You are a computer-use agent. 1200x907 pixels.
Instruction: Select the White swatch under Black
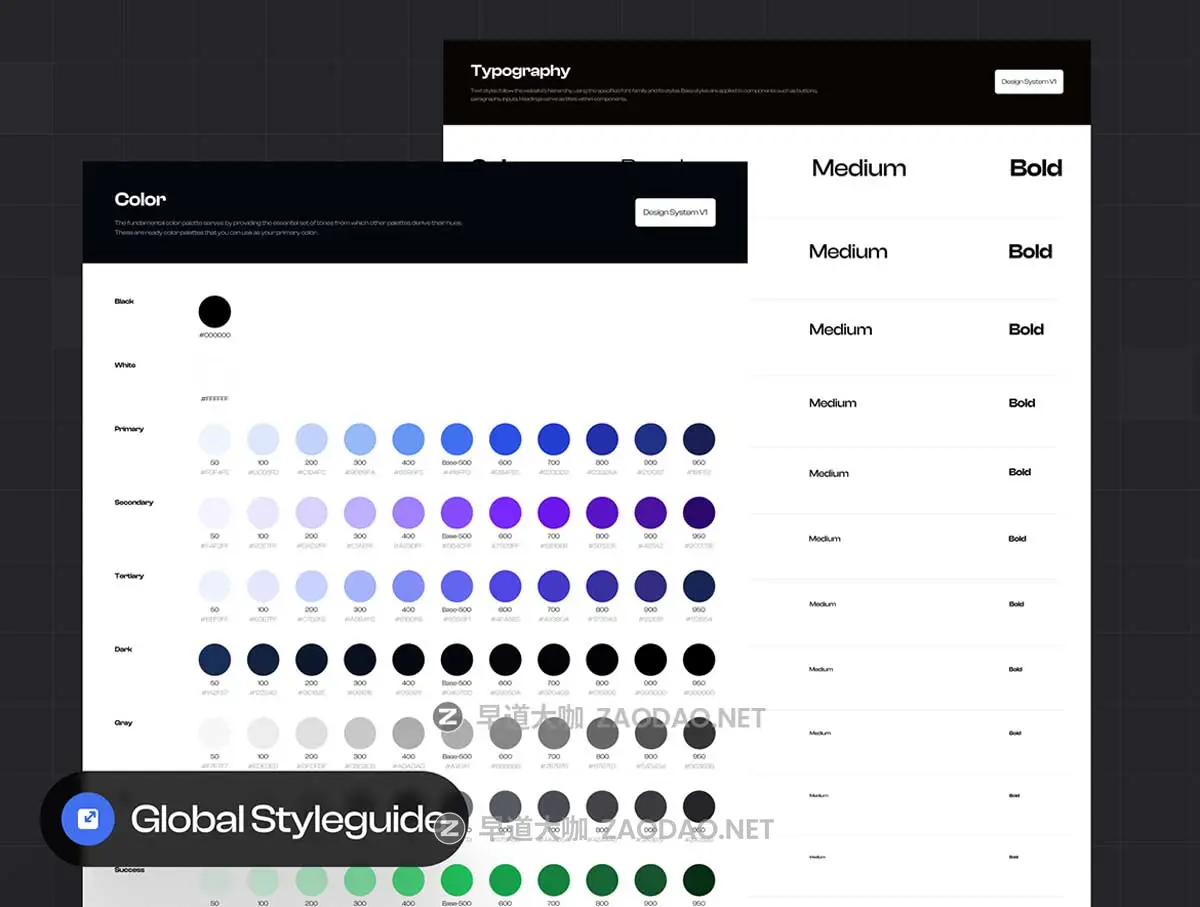pyautogui.click(x=215, y=374)
